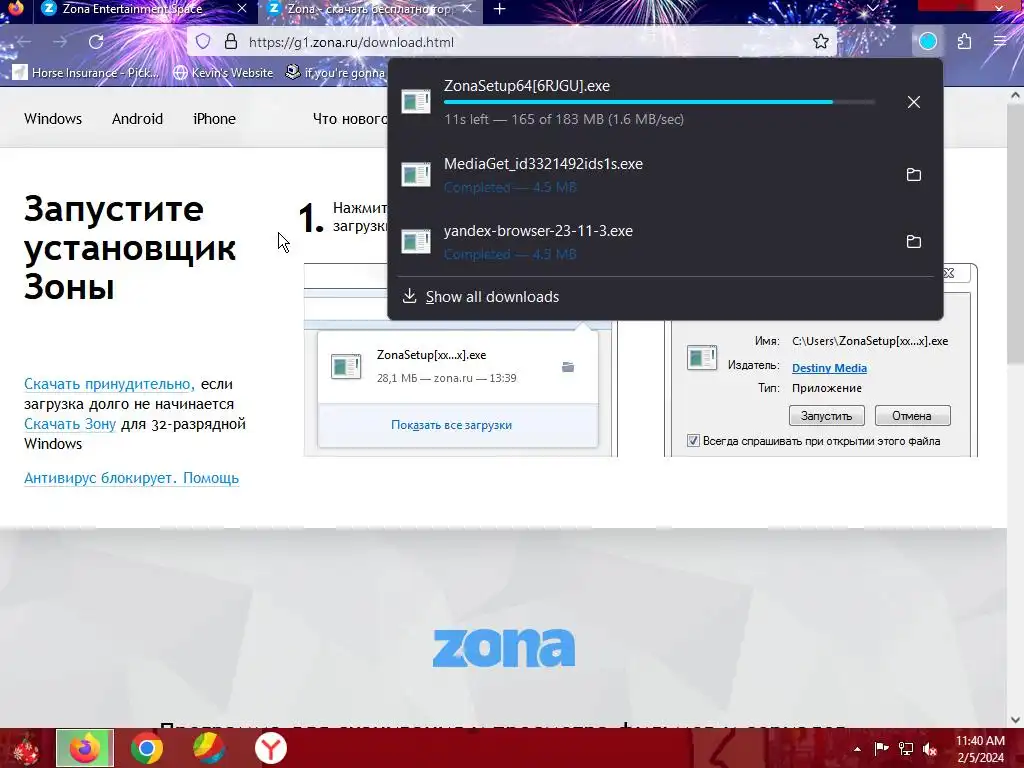Click Скачать Зону 32-bit link
Image resolution: width=1024 pixels, height=768 pixels.
coord(70,424)
